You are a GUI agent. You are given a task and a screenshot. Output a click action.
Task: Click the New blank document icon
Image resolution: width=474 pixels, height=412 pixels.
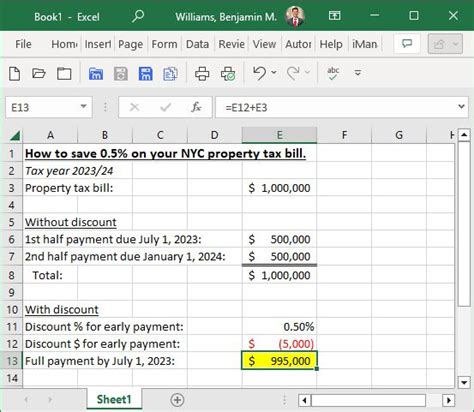14,73
